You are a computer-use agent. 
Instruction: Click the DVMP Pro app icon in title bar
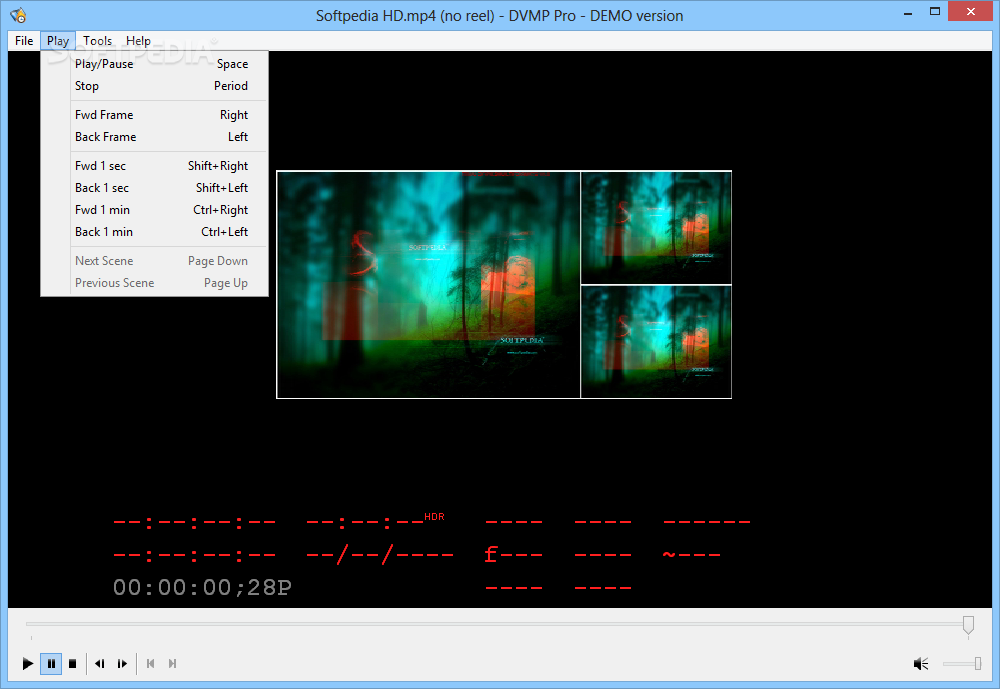click(x=18, y=15)
